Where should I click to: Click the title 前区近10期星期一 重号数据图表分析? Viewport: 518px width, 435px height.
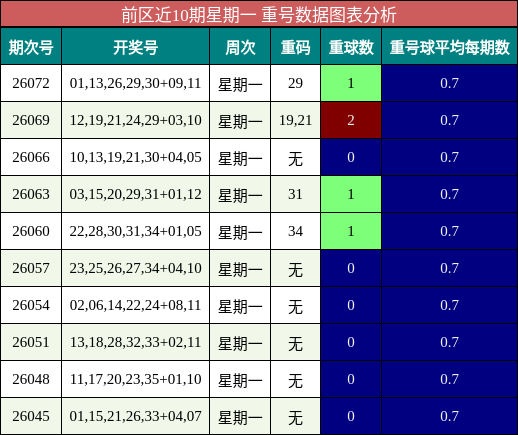click(259, 15)
